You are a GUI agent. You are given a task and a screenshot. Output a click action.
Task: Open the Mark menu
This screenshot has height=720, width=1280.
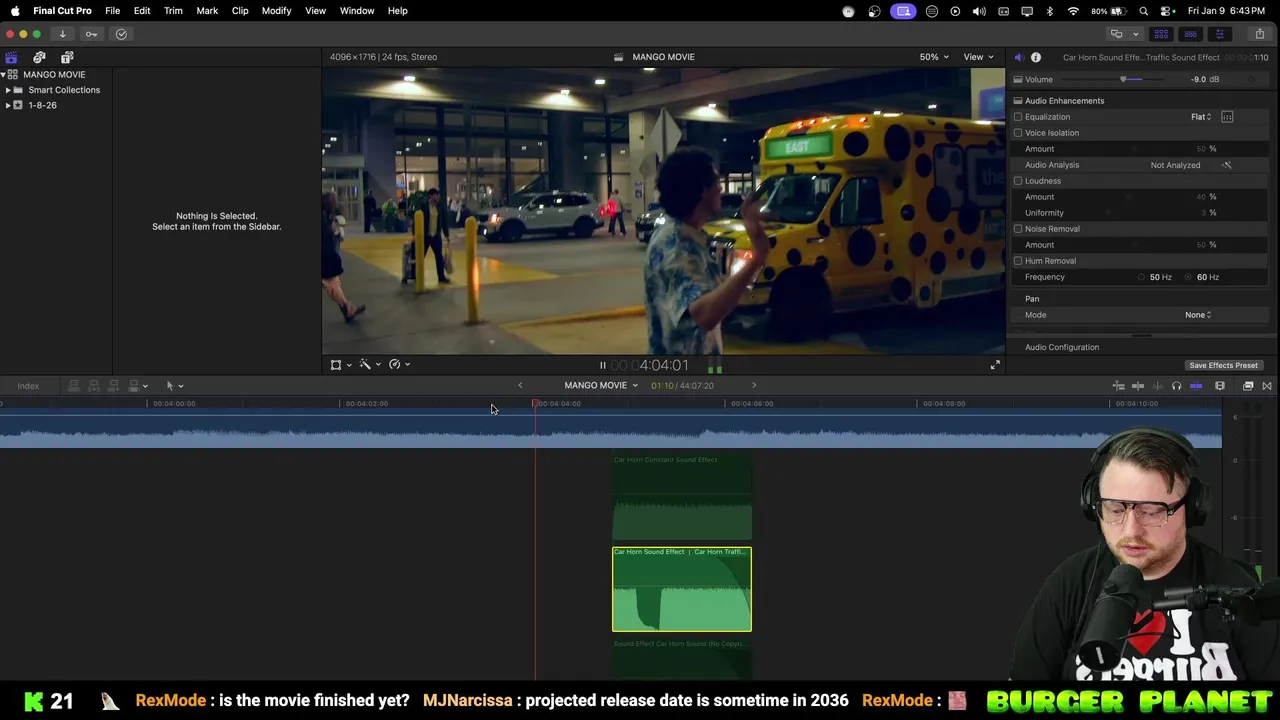click(207, 11)
